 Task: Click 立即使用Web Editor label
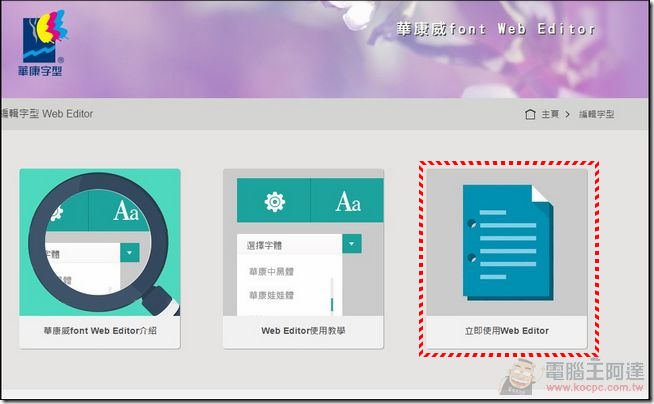pyautogui.click(x=507, y=331)
